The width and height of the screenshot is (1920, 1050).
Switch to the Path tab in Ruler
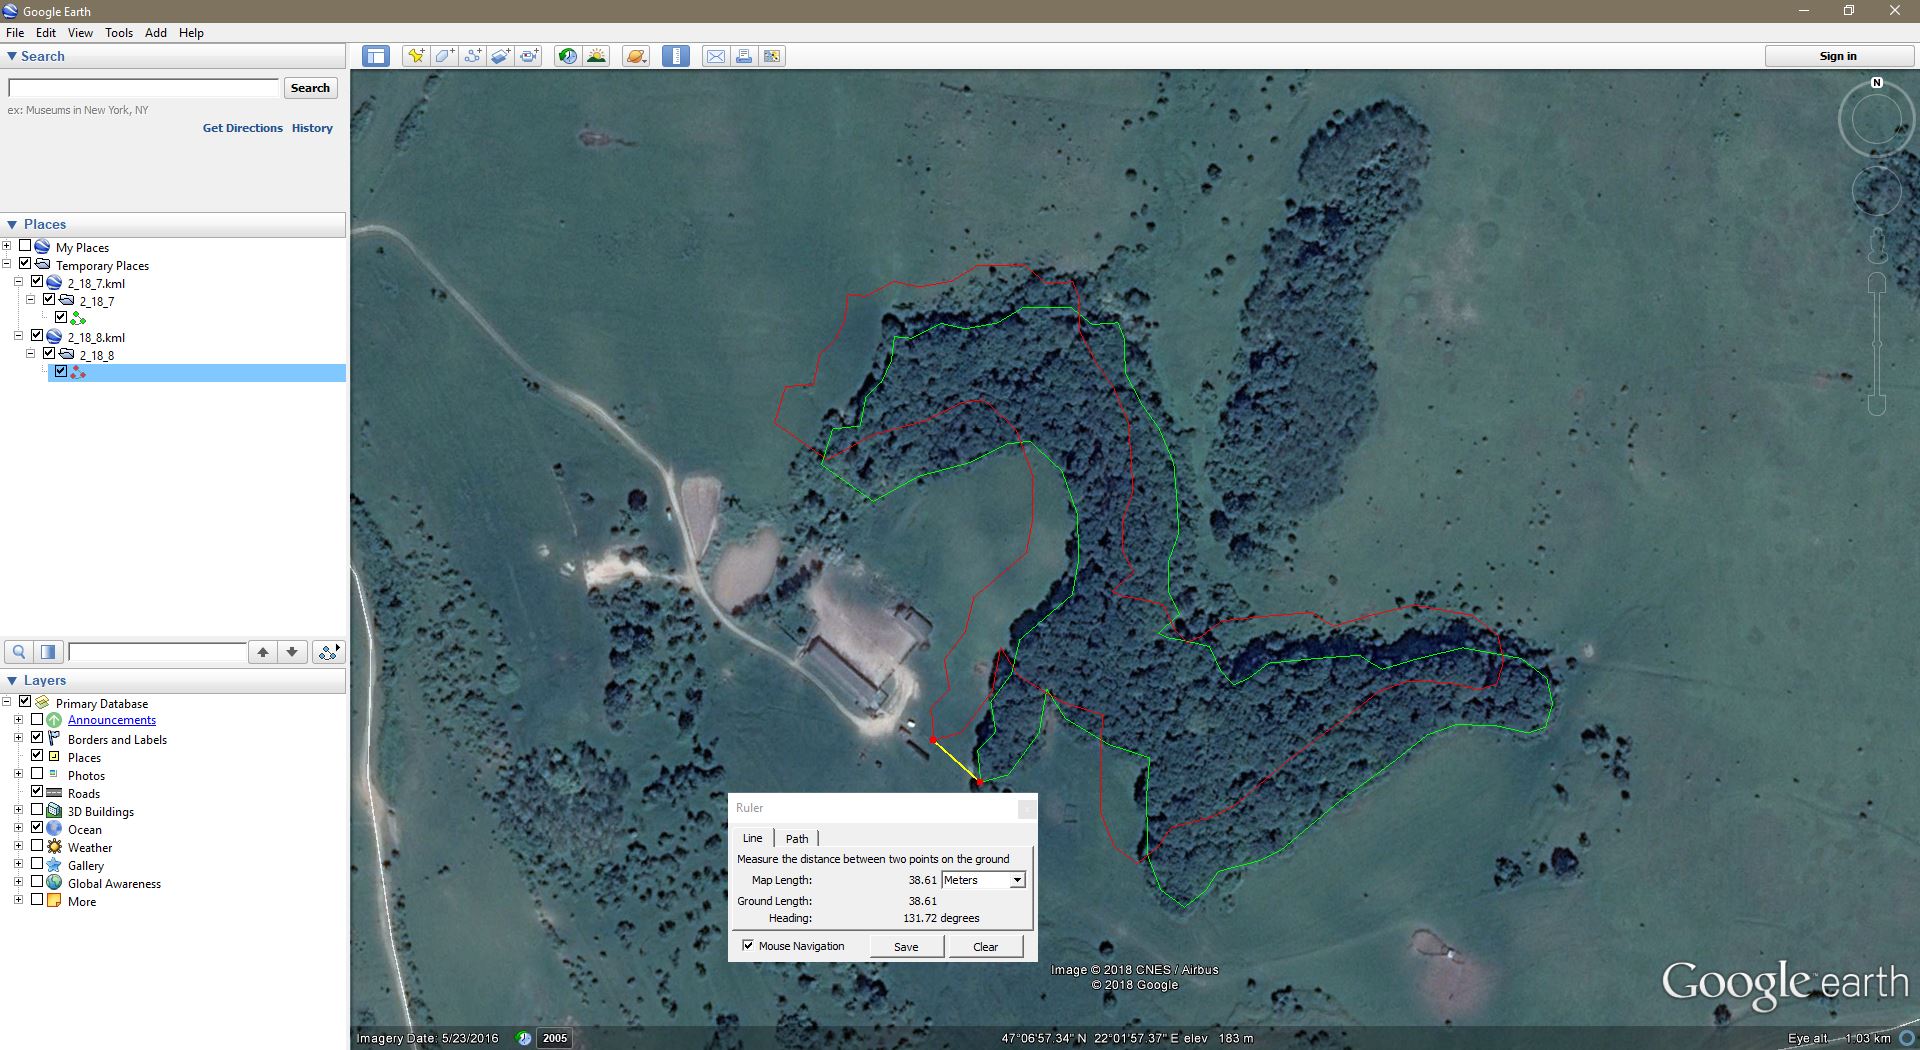tap(797, 838)
